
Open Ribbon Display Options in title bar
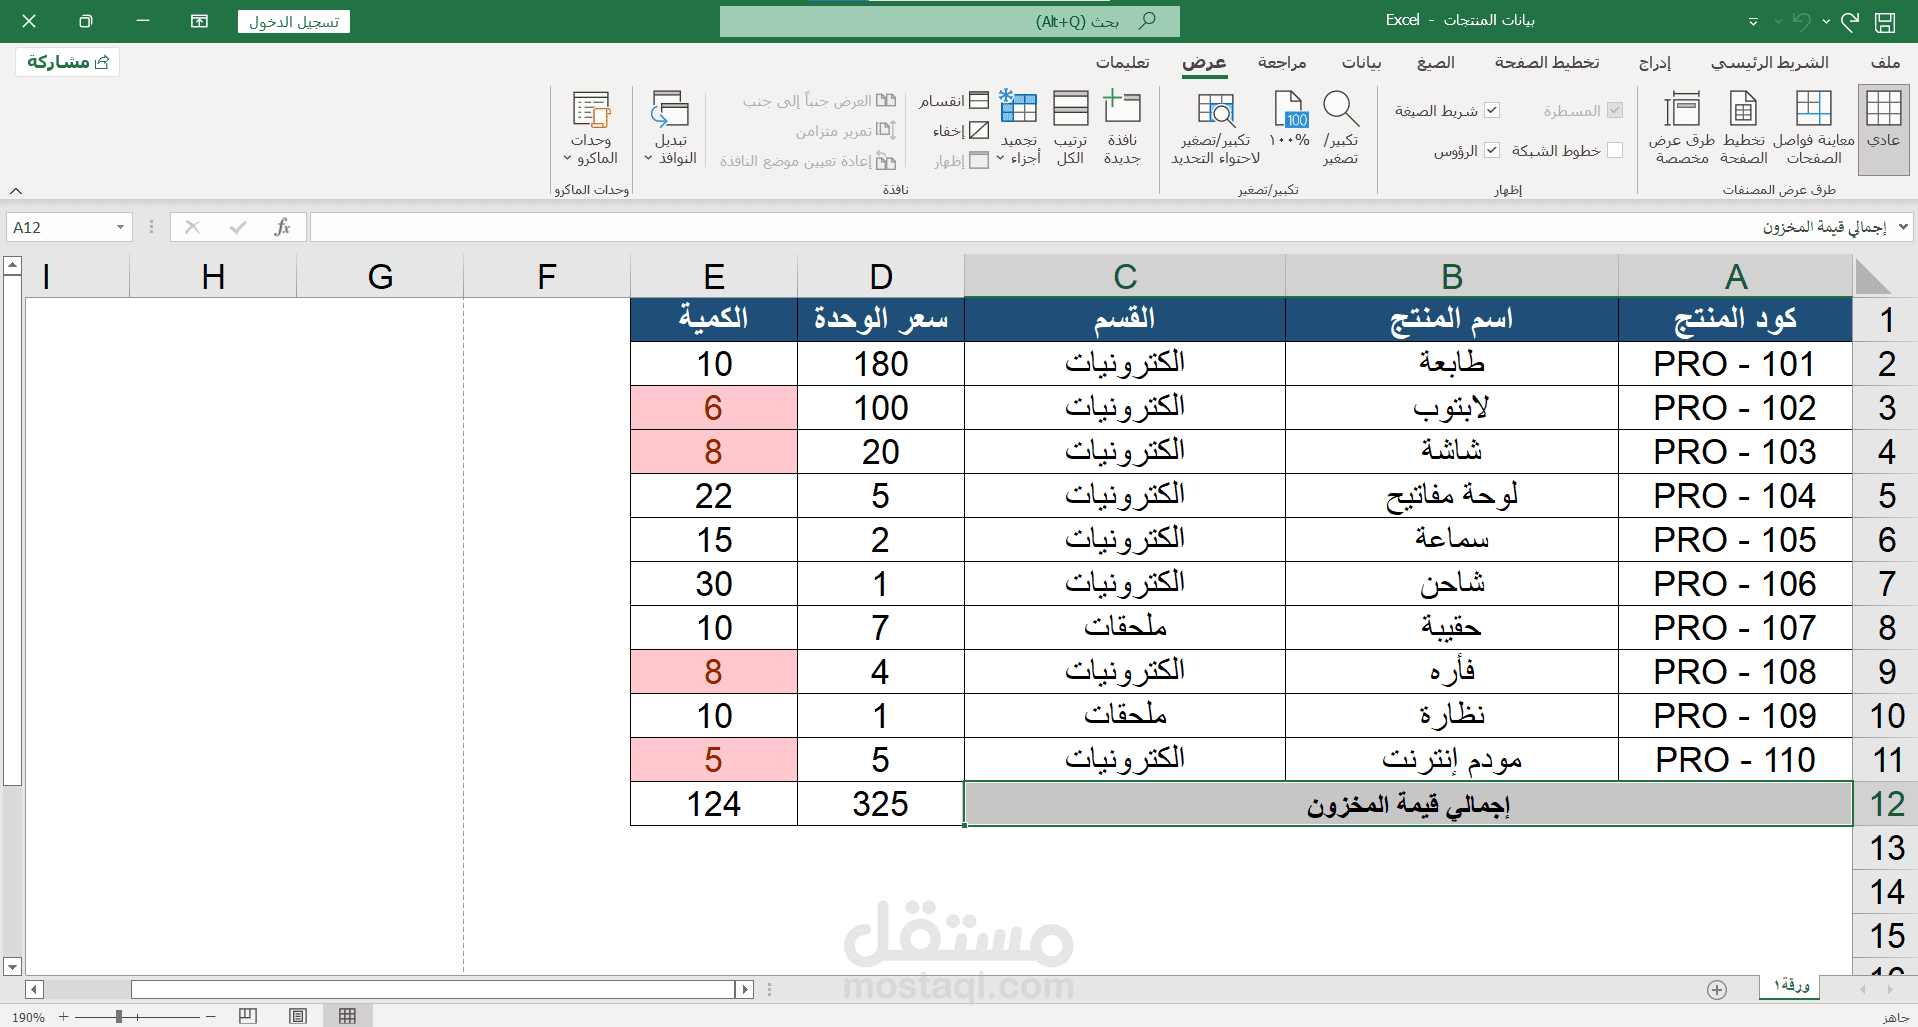199,21
